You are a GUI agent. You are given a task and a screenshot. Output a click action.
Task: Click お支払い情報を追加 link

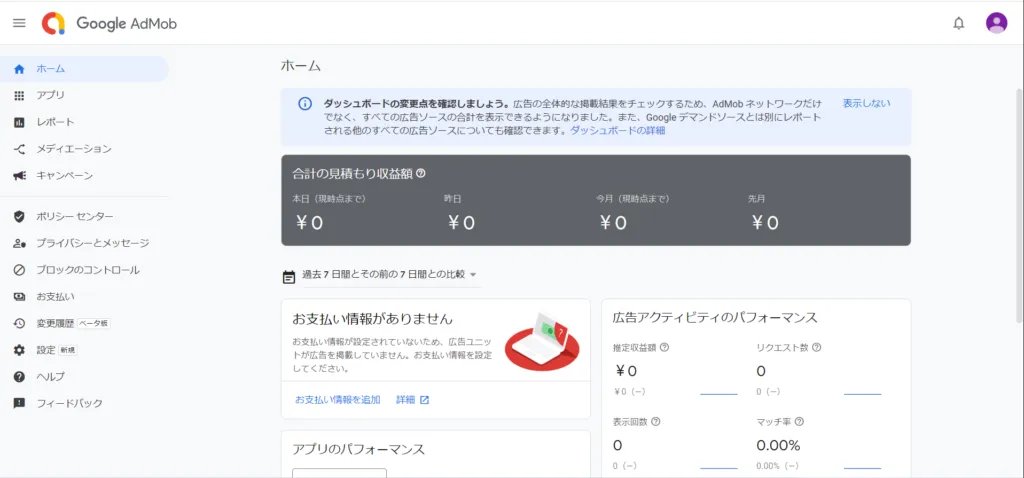[x=338, y=400]
